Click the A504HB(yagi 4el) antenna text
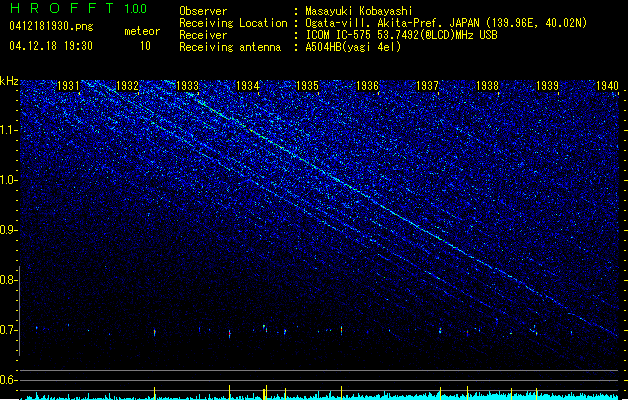The height and width of the screenshot is (400, 629). 353,47
